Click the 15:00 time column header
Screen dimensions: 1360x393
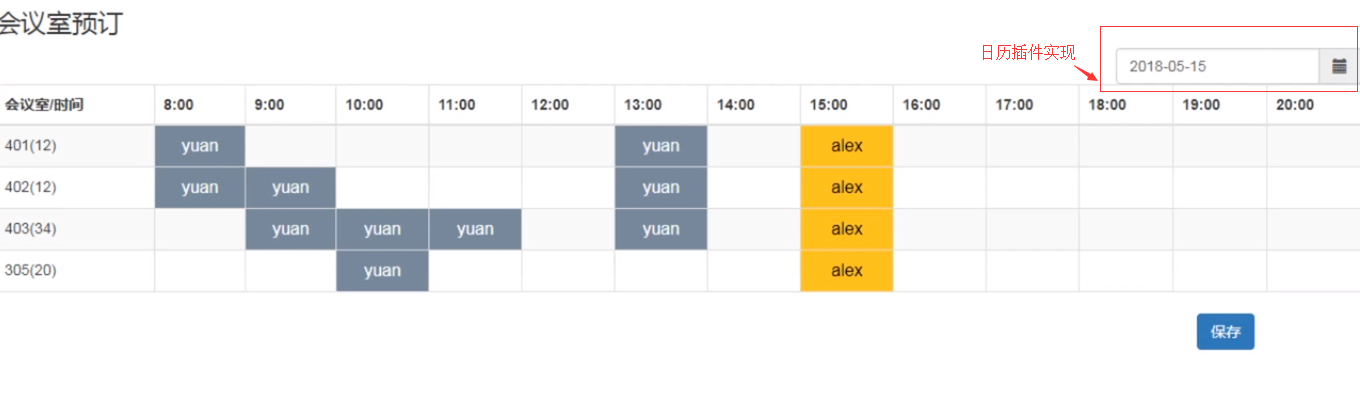pos(828,105)
